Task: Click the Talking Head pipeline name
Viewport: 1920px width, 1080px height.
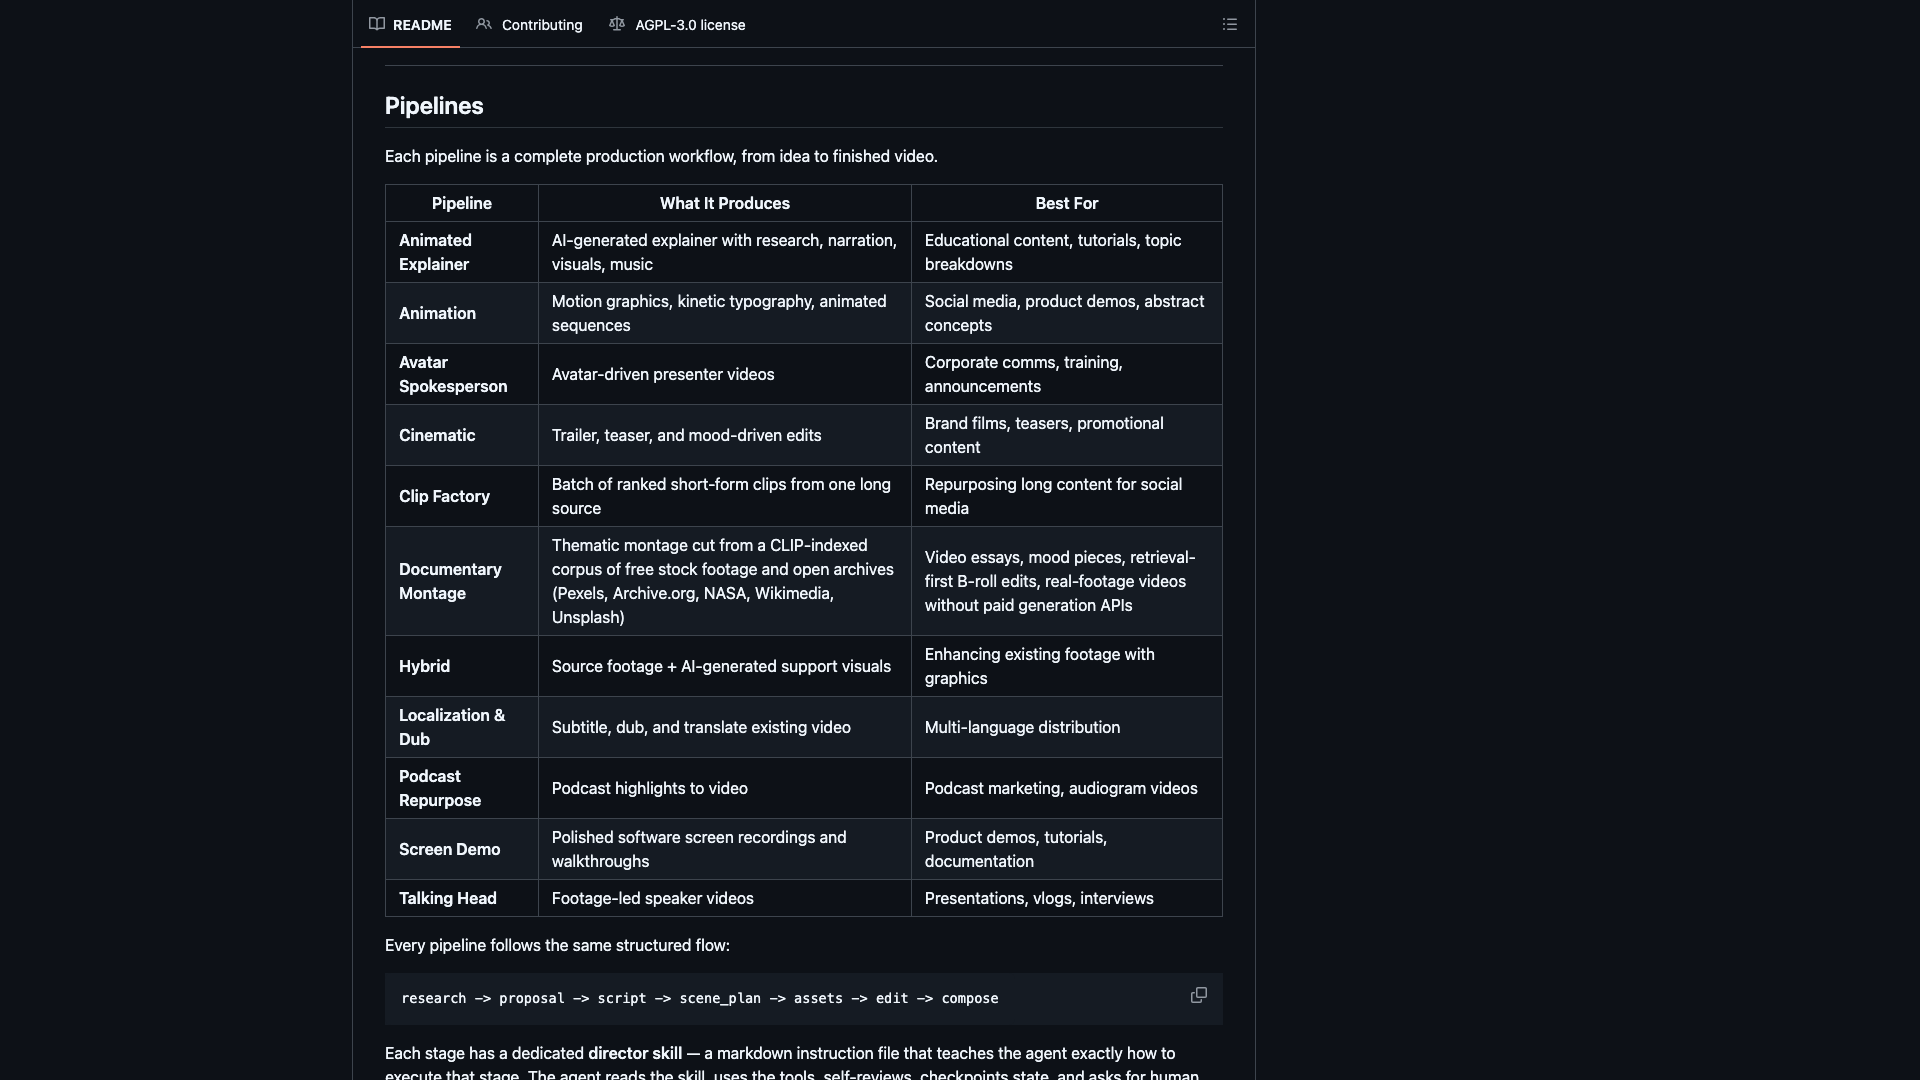Action: point(447,898)
